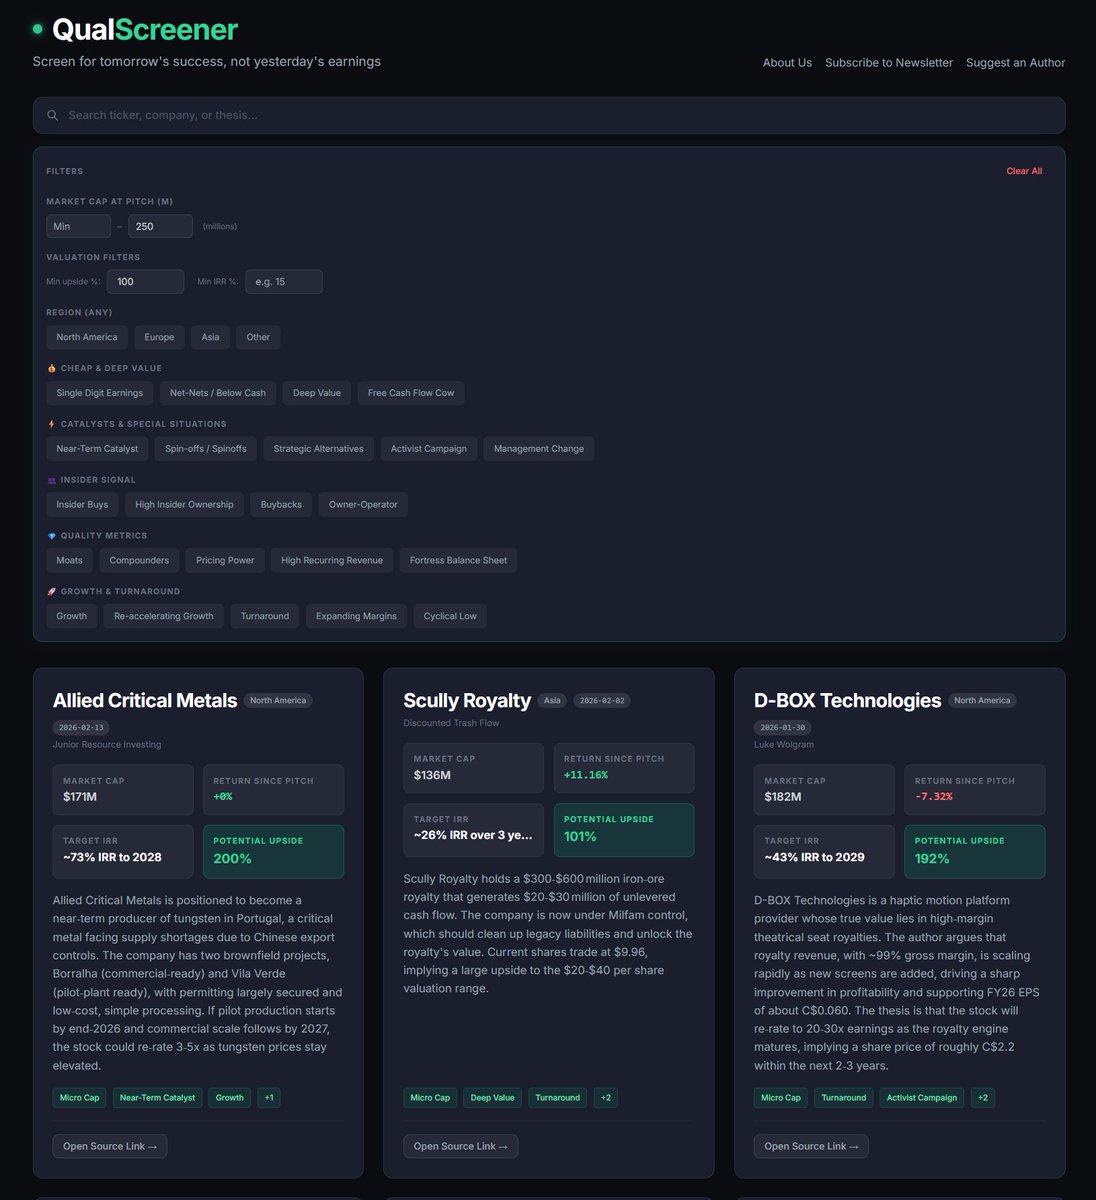
Task: Click Junior Resource Investing author name
Action: [x=107, y=744]
